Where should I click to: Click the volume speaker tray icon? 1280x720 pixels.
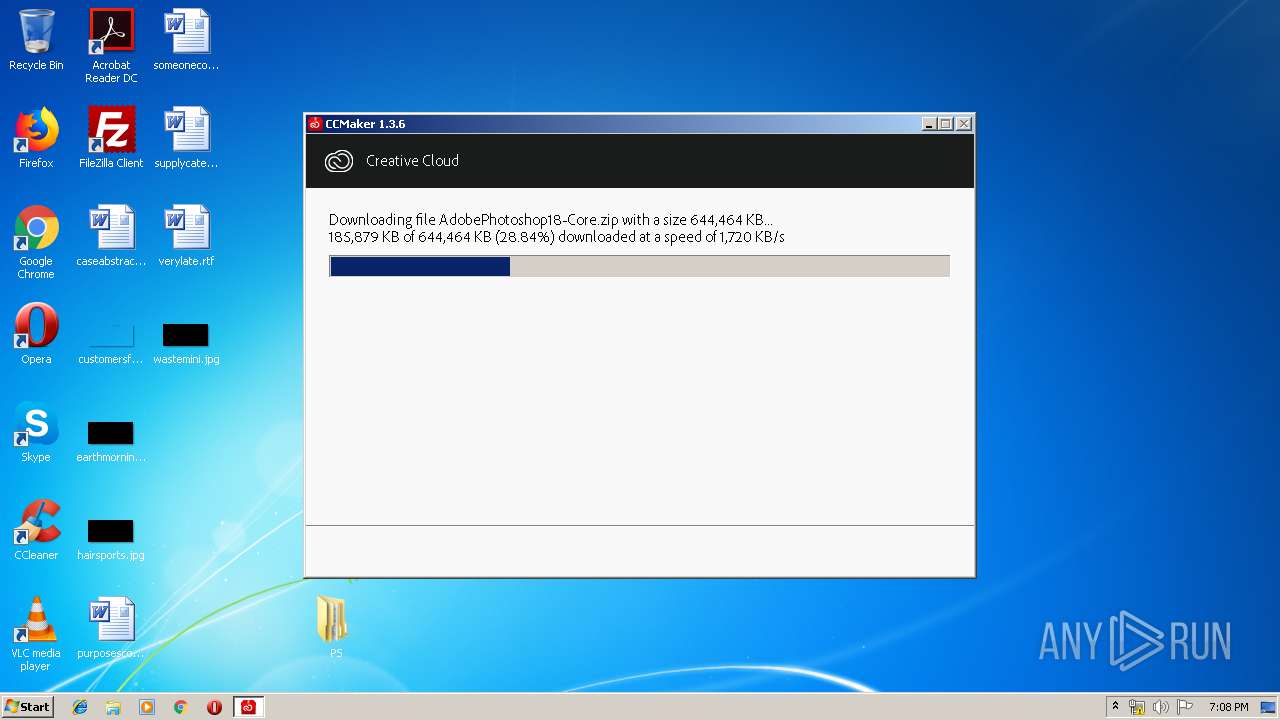(x=1160, y=707)
